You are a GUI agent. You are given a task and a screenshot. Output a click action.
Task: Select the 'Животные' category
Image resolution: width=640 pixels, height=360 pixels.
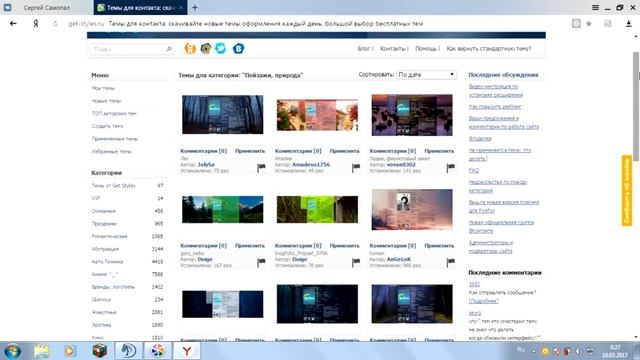[x=104, y=312]
